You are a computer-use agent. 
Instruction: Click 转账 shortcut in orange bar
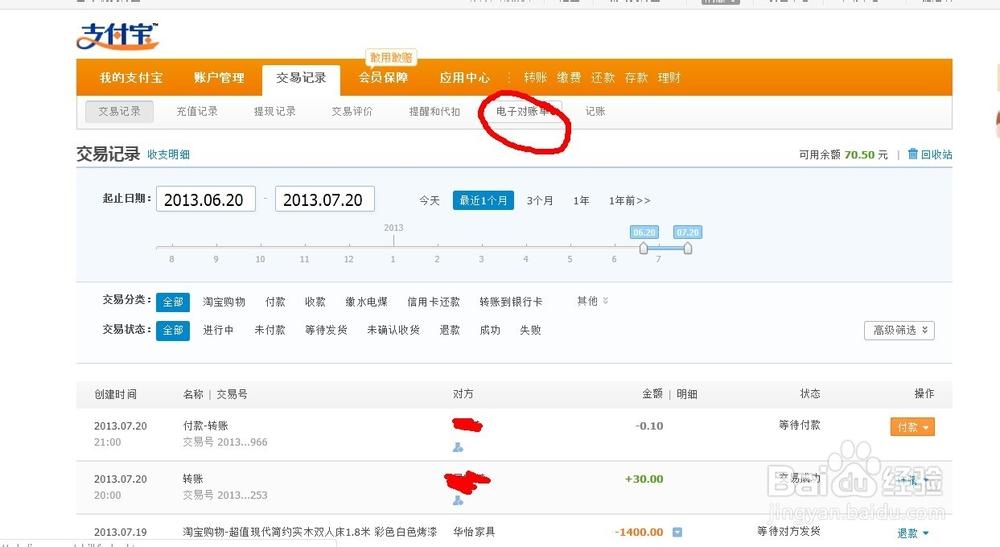536,78
